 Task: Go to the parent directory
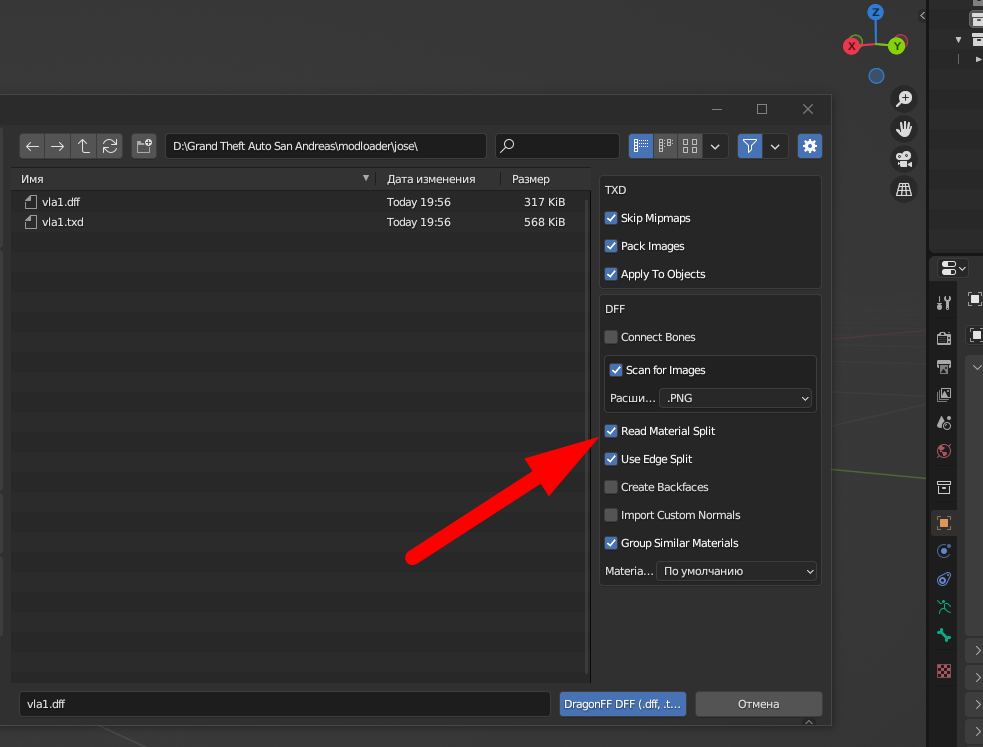click(84, 146)
